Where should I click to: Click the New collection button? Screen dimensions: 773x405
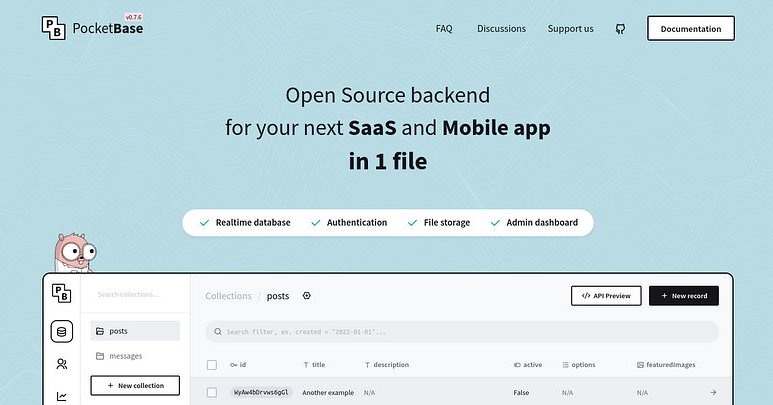[x=135, y=385]
